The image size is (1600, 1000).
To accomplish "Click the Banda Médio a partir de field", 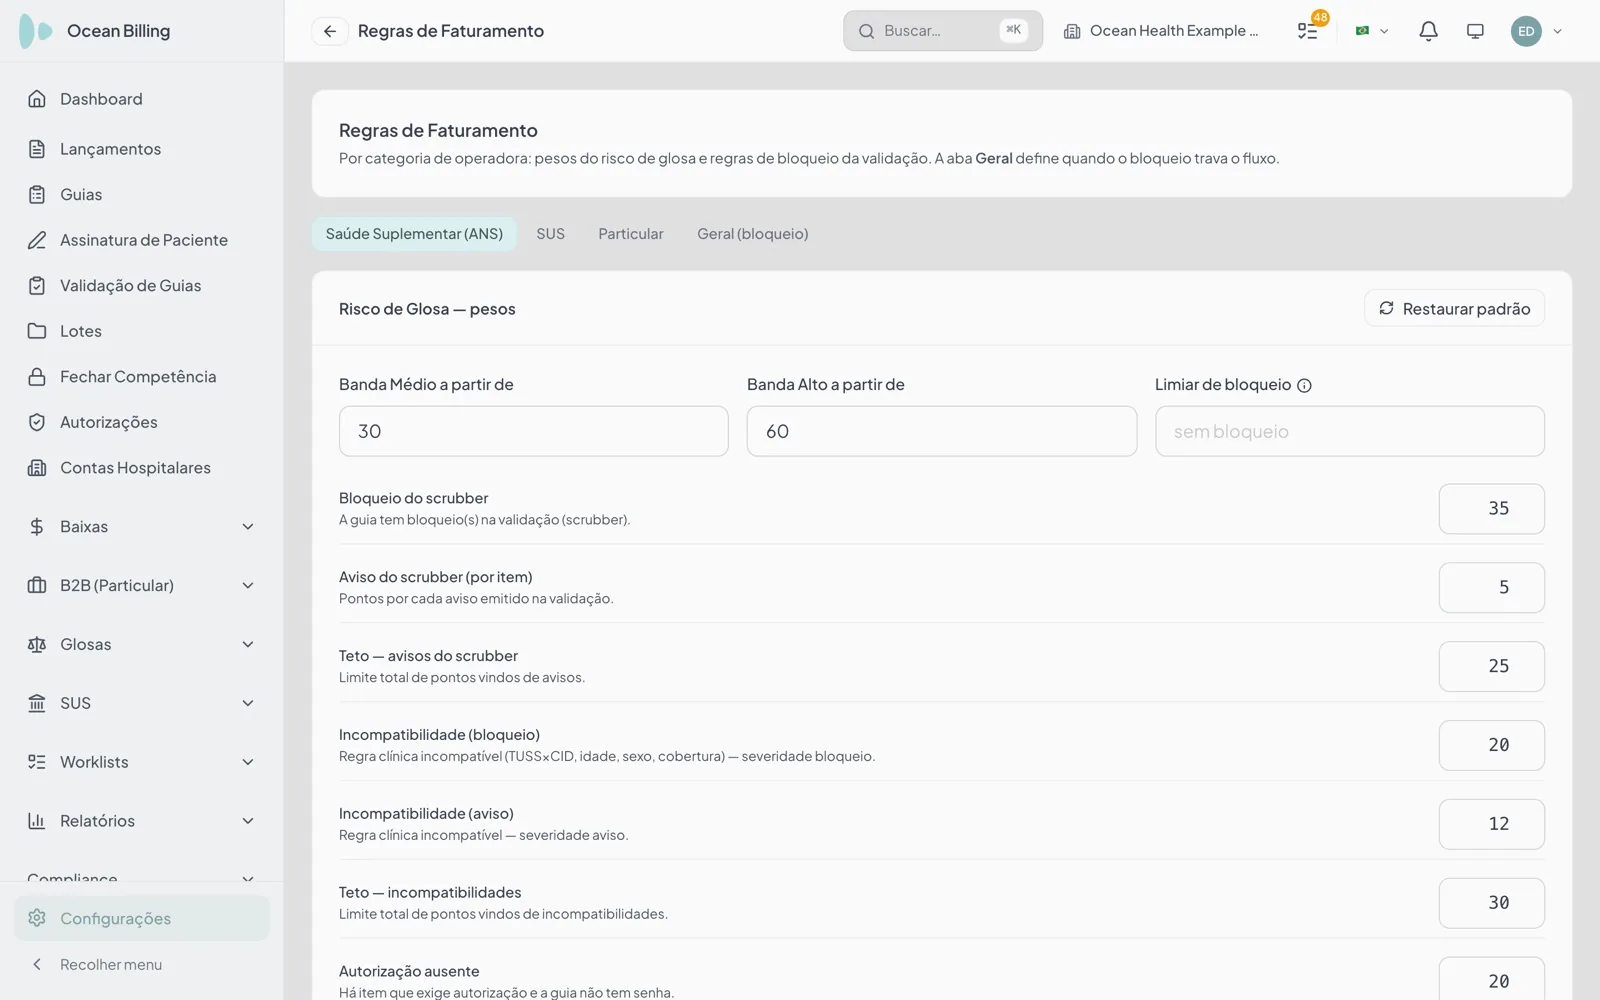I will 534,431.
